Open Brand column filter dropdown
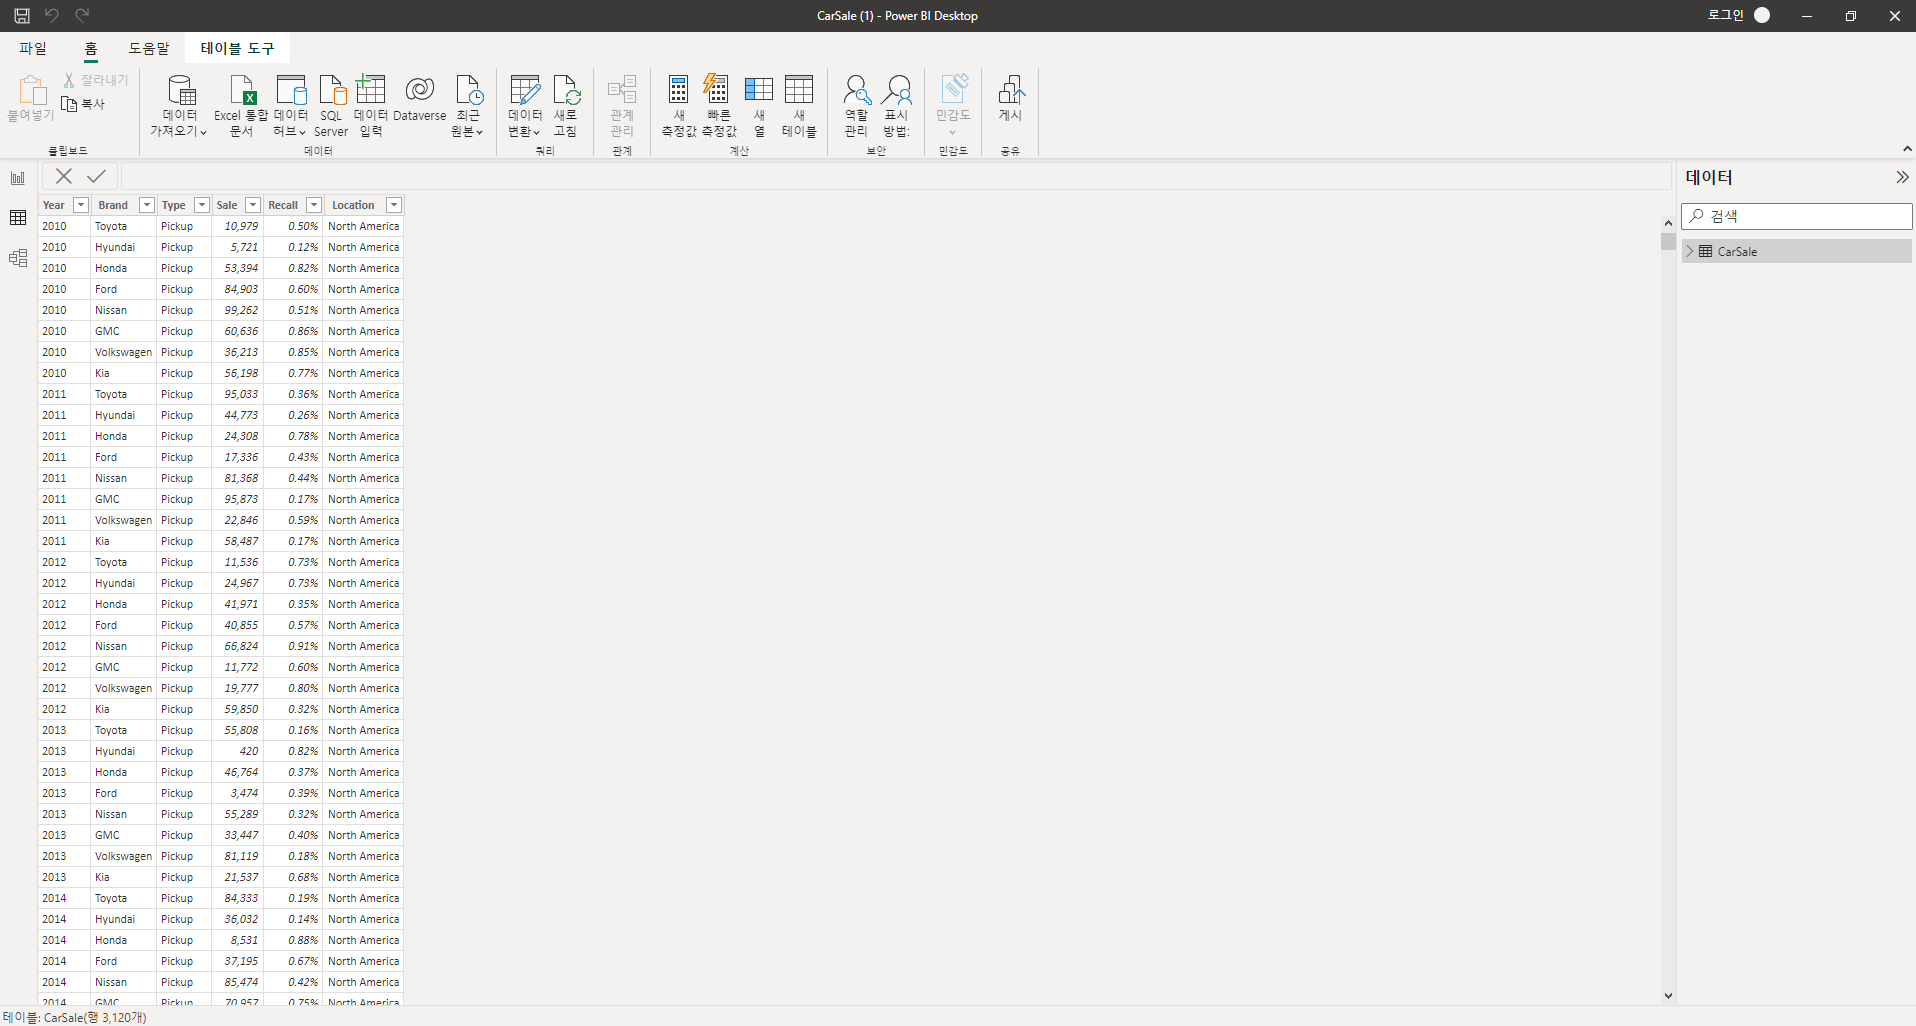Image resolution: width=1916 pixels, height=1026 pixels. coord(146,205)
